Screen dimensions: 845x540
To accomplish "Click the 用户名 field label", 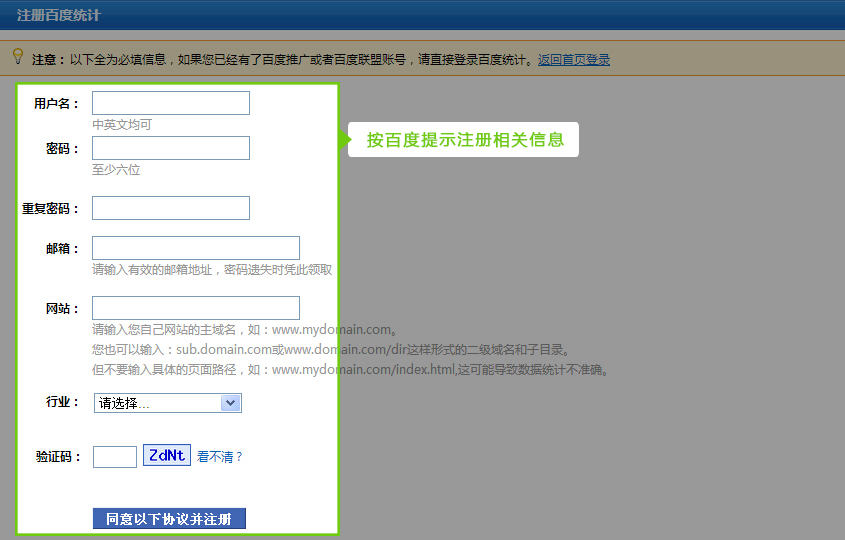I will pyautogui.click(x=56, y=104).
